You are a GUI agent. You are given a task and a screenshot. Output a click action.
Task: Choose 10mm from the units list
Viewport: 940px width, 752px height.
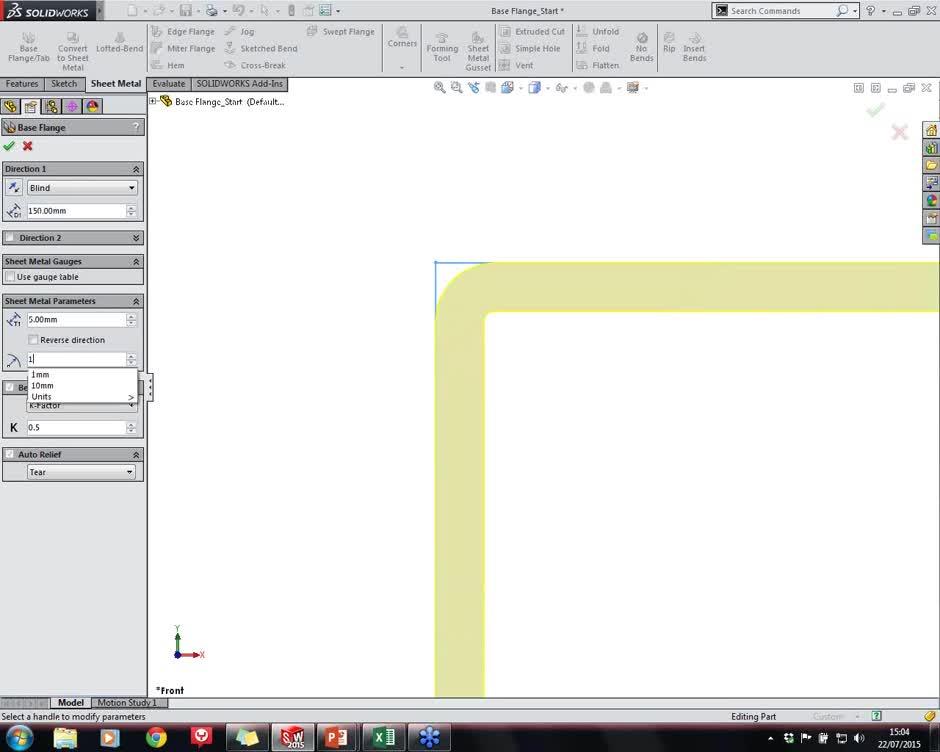[42, 385]
